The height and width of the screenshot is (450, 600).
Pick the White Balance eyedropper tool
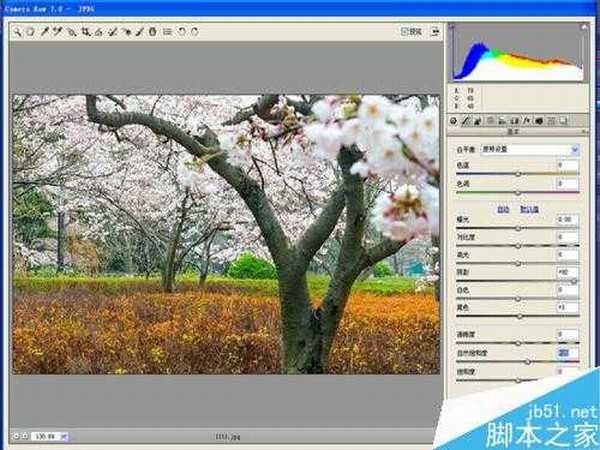tap(45, 31)
